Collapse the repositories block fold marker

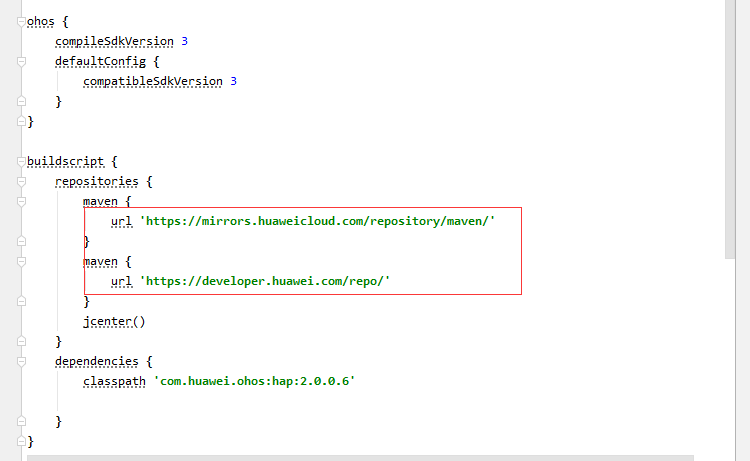(21, 182)
